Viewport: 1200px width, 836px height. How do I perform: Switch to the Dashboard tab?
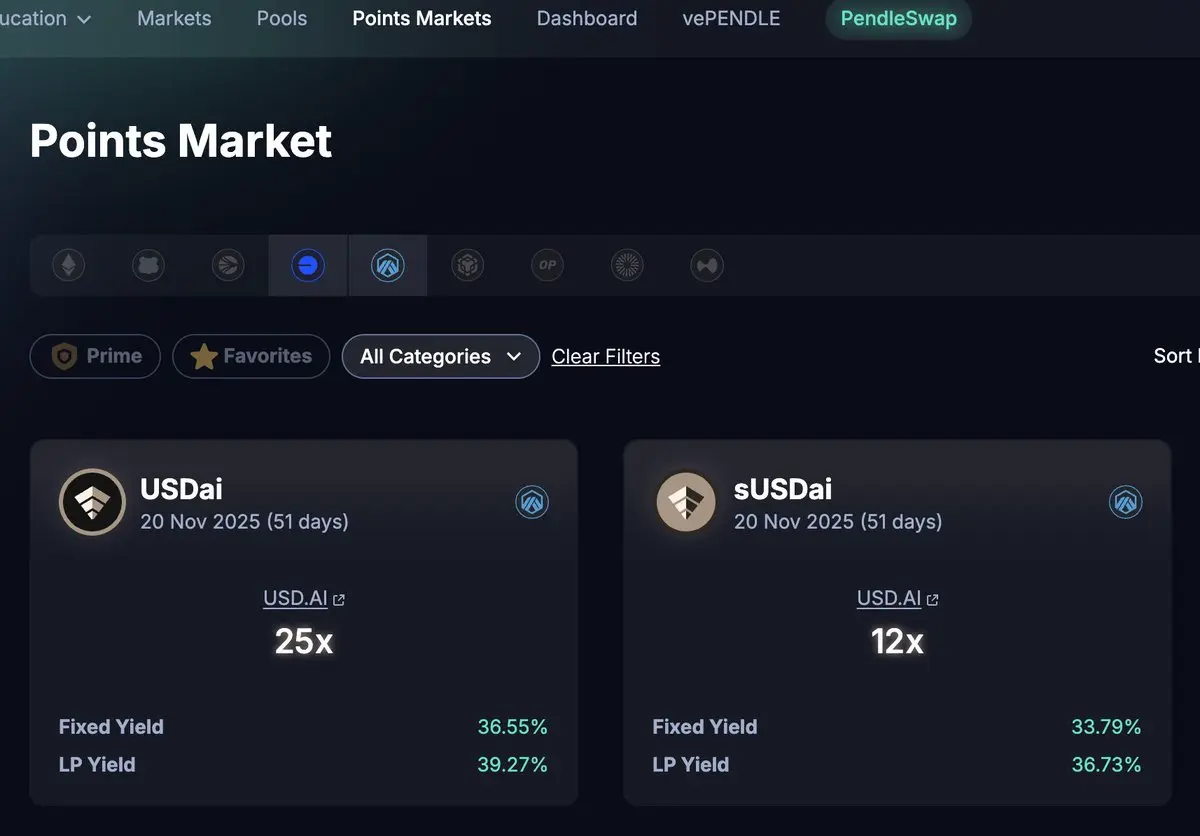click(x=587, y=19)
